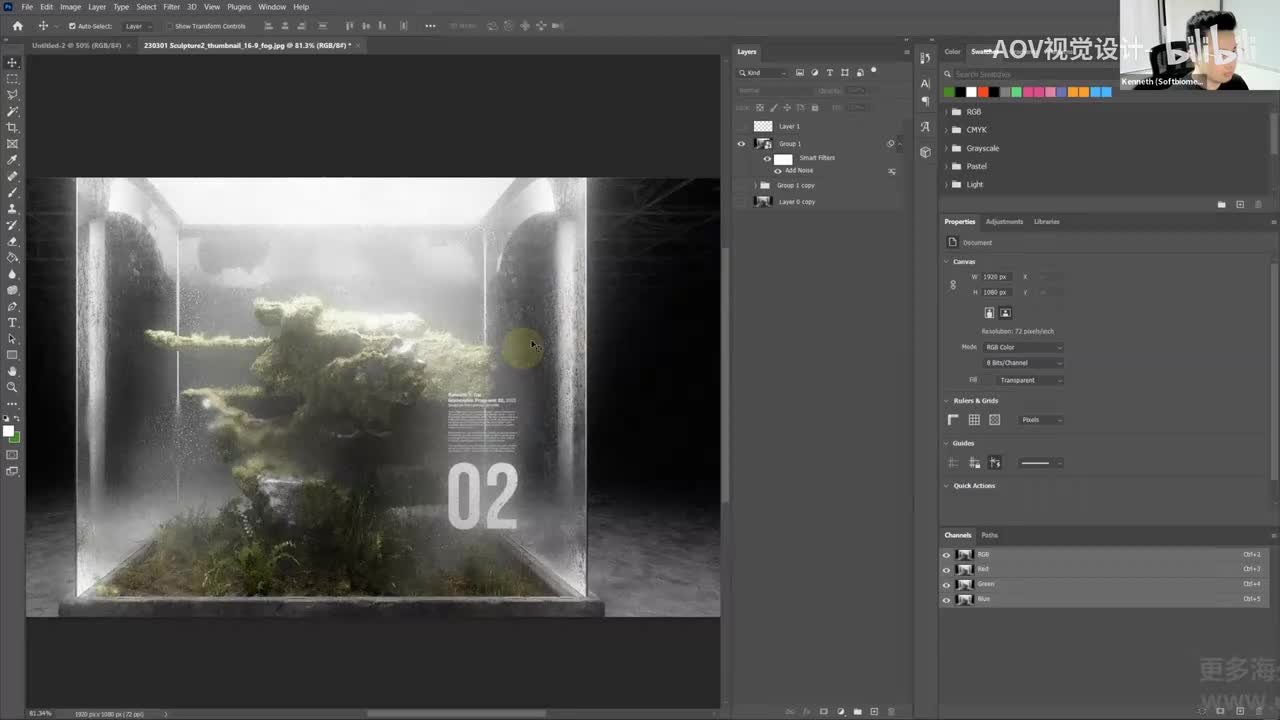Toggle Green channel visibility
1280x720 pixels.
click(947, 584)
